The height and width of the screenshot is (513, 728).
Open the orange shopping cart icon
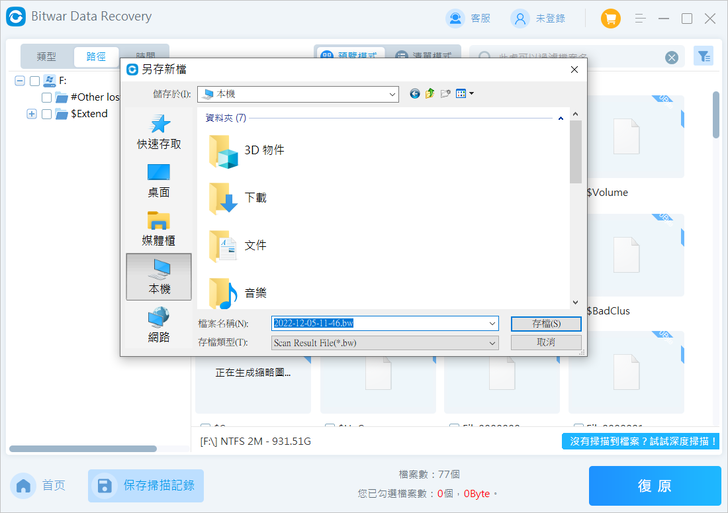[611, 19]
